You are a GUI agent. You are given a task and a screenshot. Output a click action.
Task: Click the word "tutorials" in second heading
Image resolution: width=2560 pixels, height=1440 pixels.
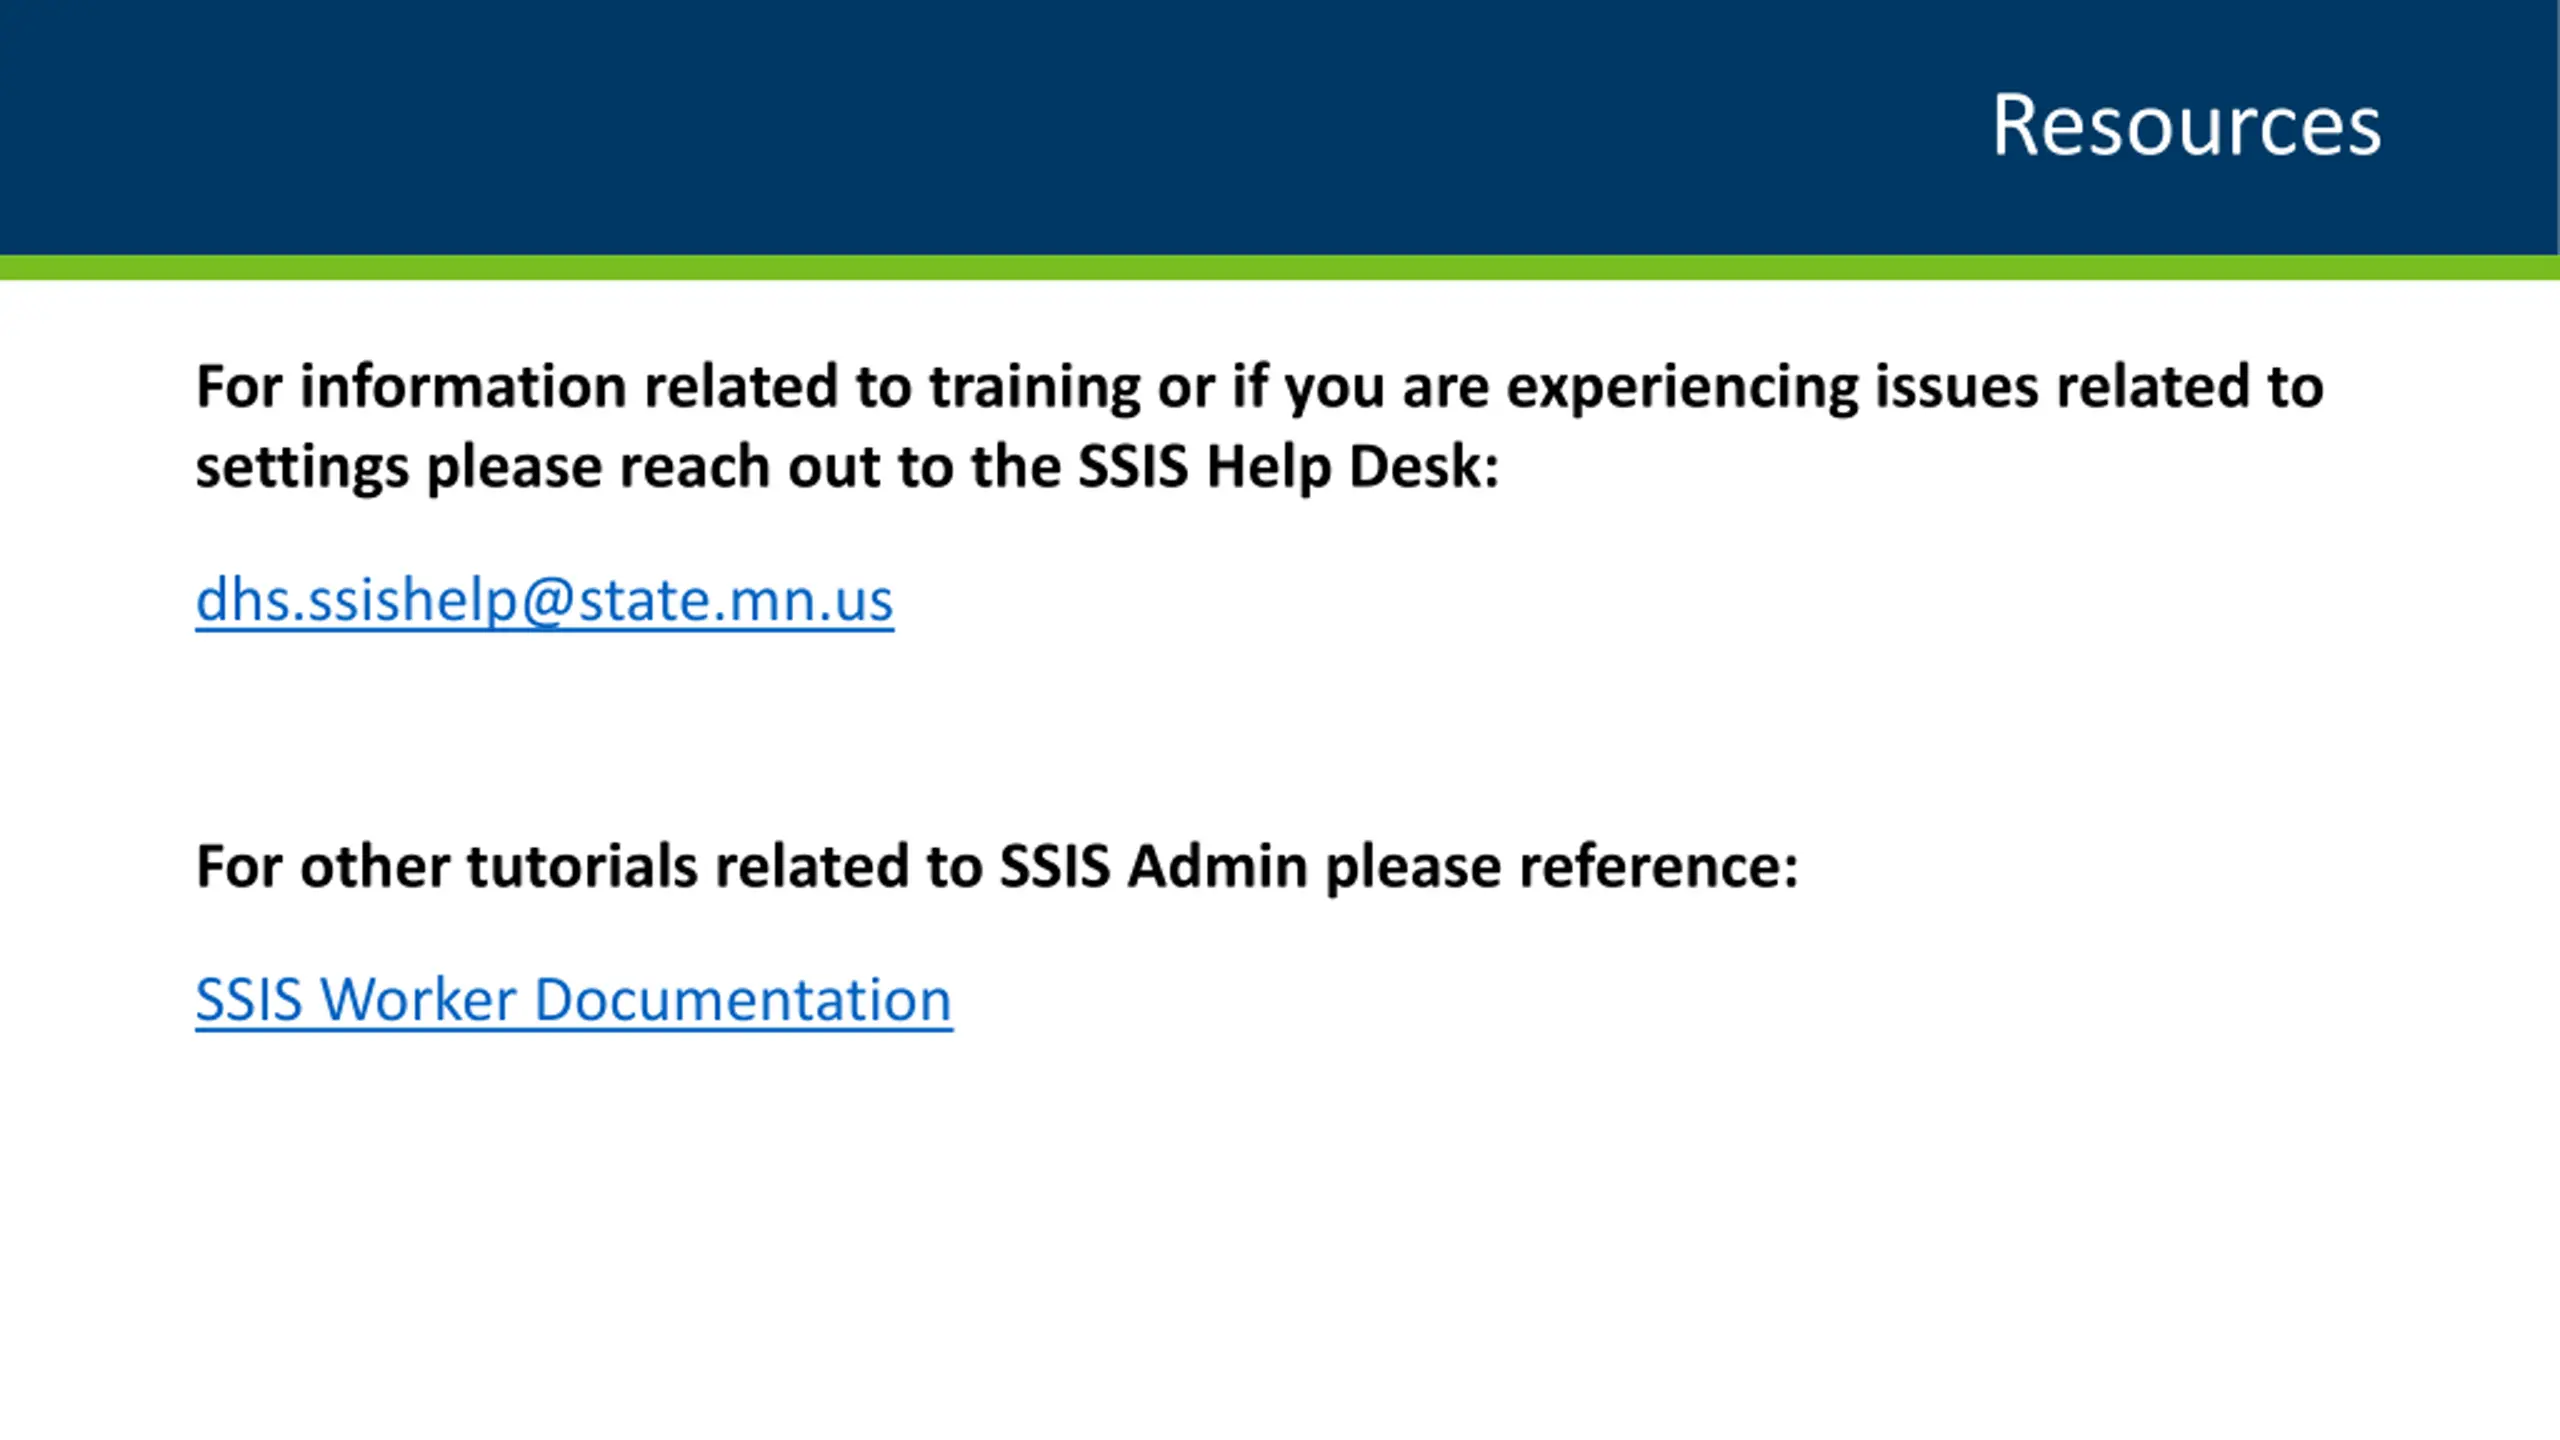coord(582,866)
